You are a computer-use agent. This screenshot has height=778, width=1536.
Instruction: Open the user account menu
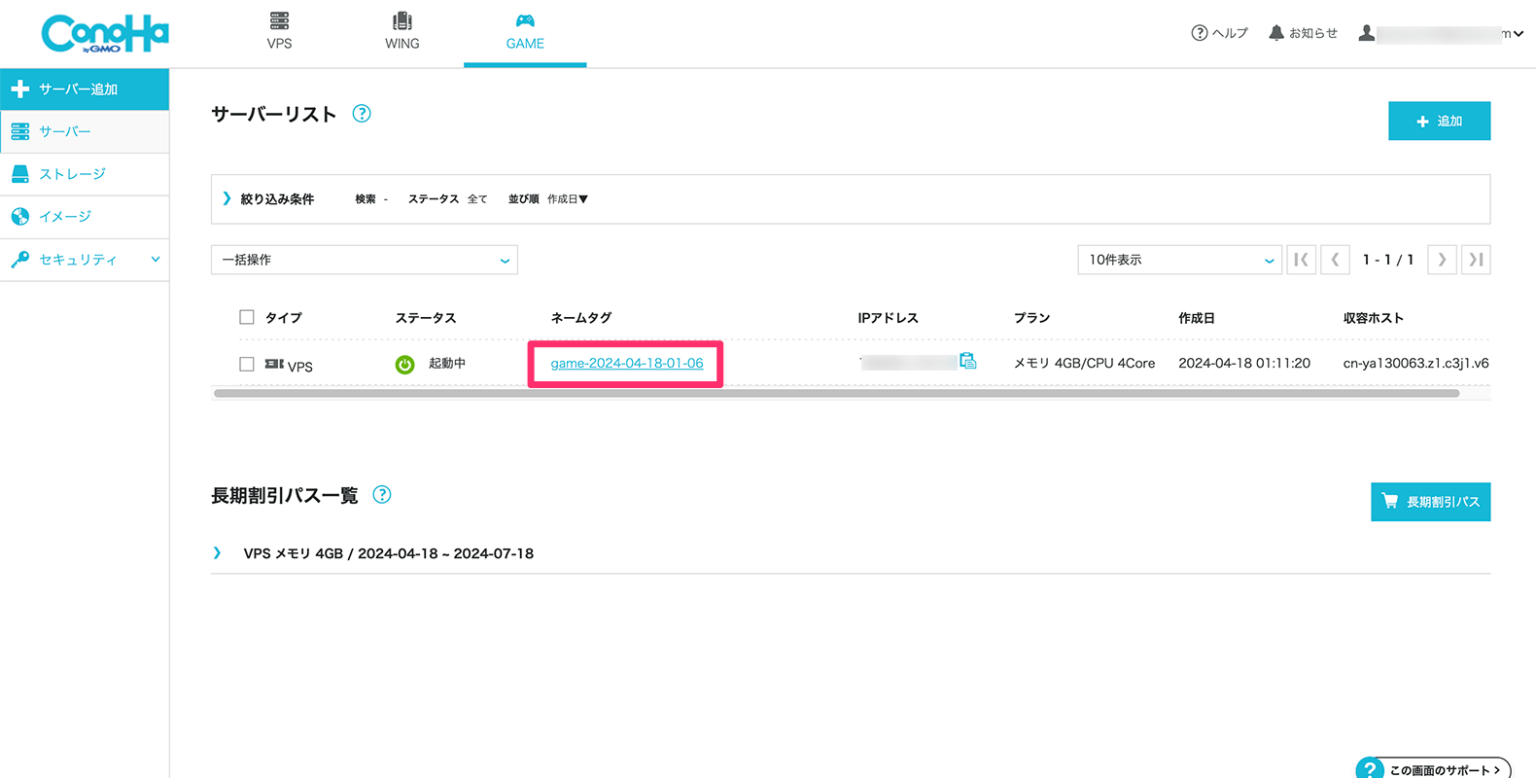click(1441, 33)
